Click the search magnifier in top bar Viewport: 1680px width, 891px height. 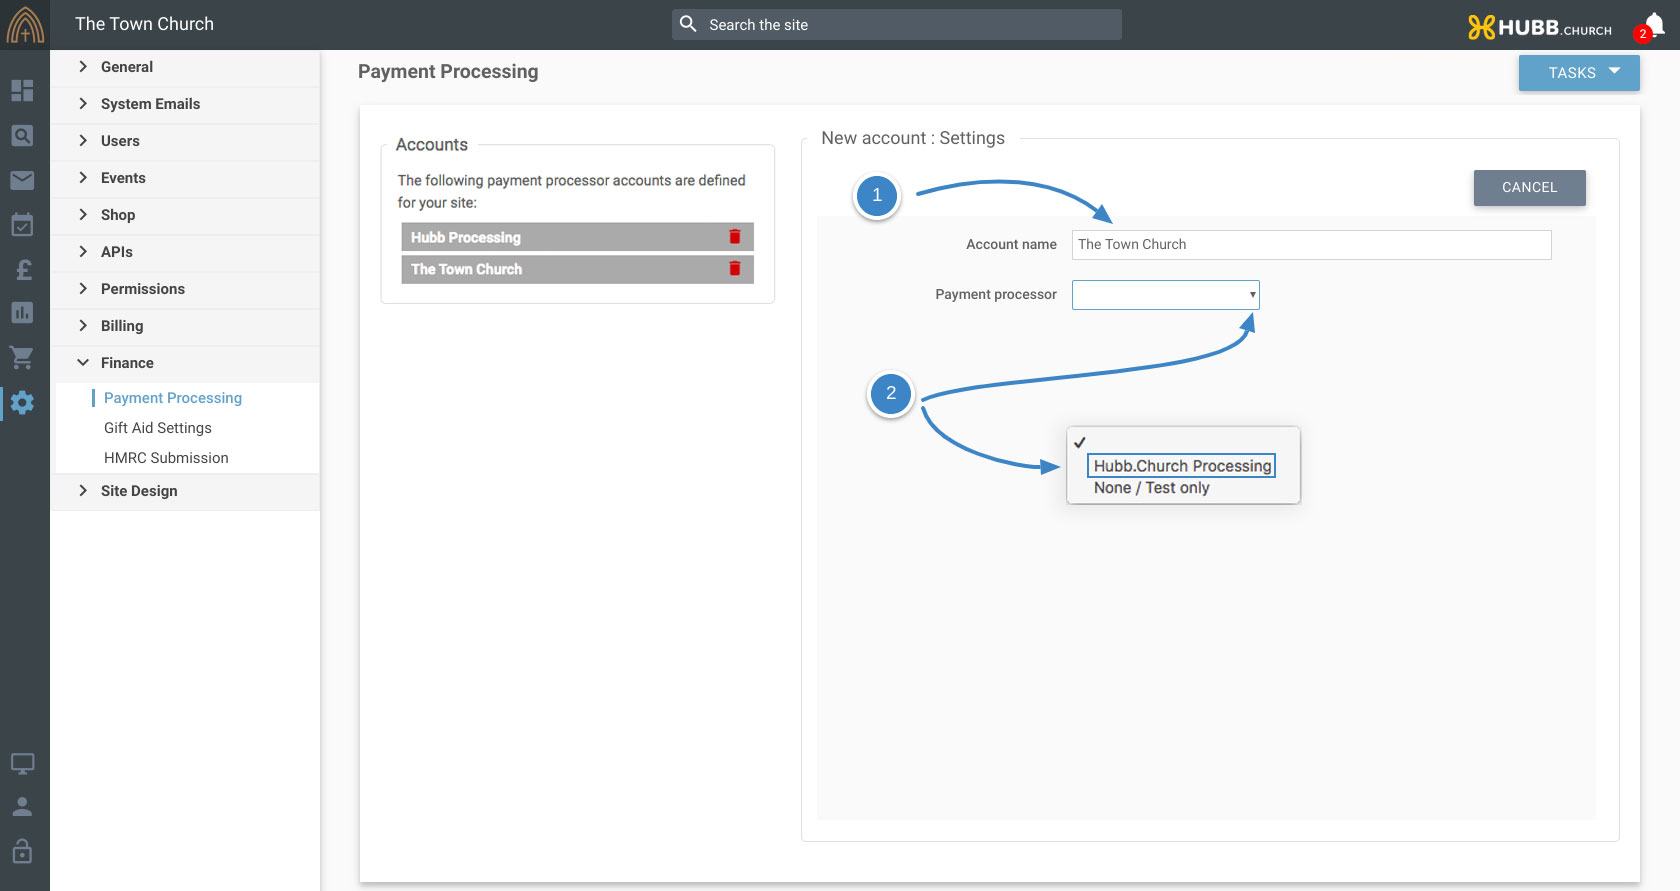688,24
